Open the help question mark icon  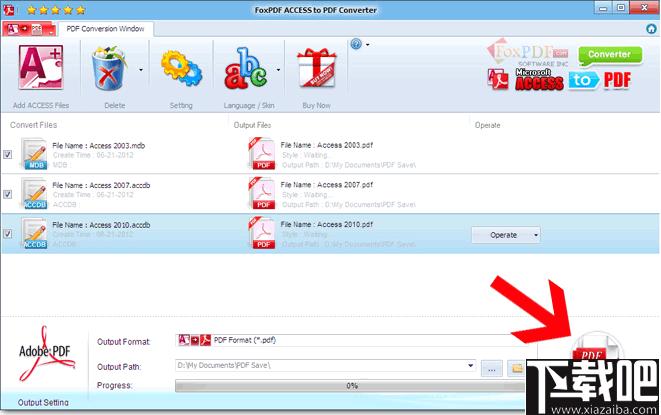356,43
